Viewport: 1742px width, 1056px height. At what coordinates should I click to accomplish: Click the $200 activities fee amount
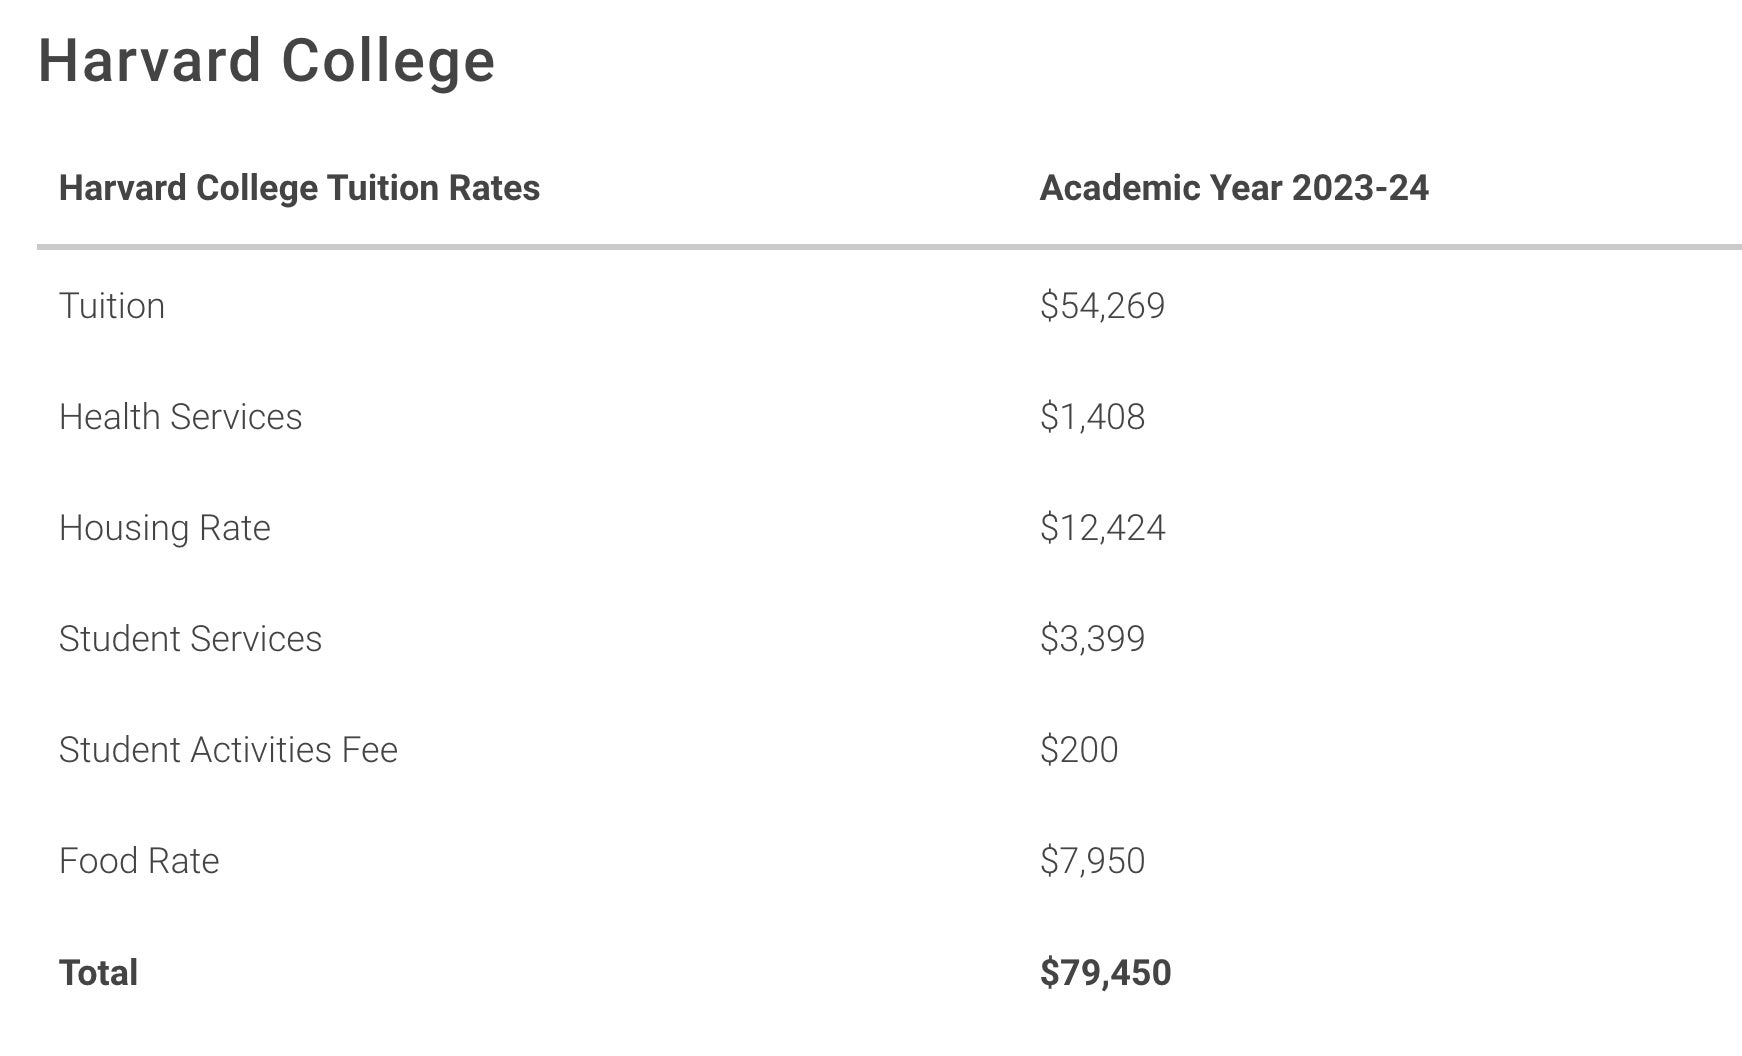1079,750
